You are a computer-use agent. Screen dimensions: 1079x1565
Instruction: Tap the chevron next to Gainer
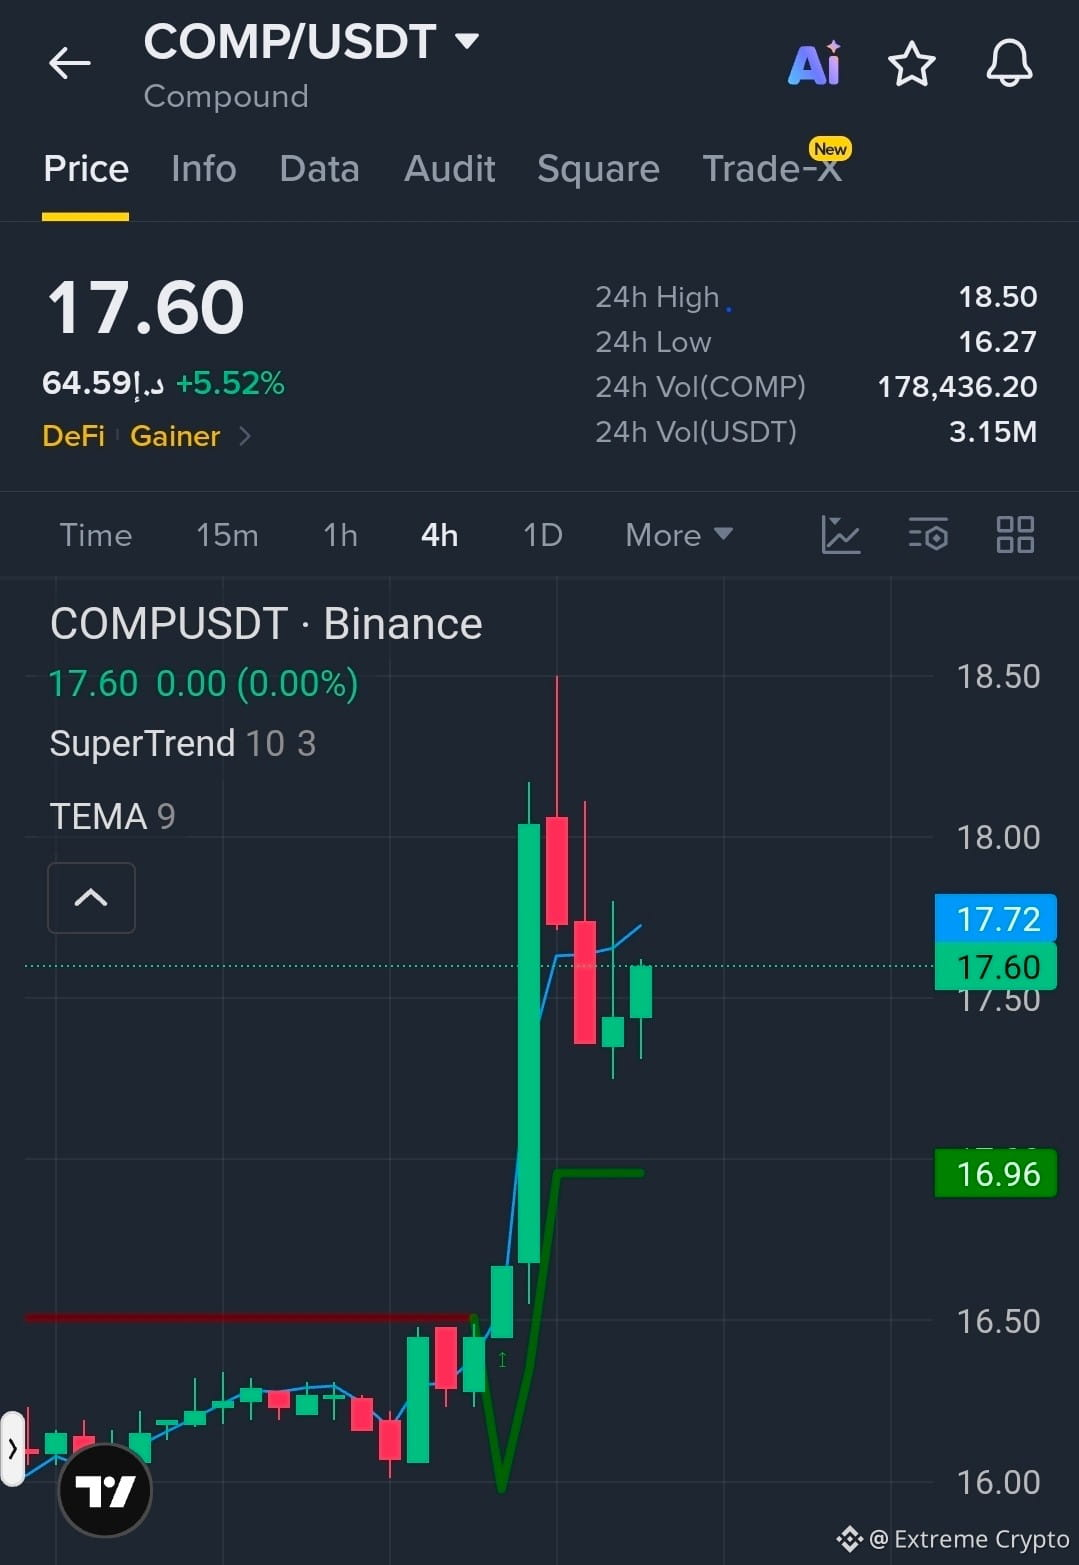coord(245,436)
